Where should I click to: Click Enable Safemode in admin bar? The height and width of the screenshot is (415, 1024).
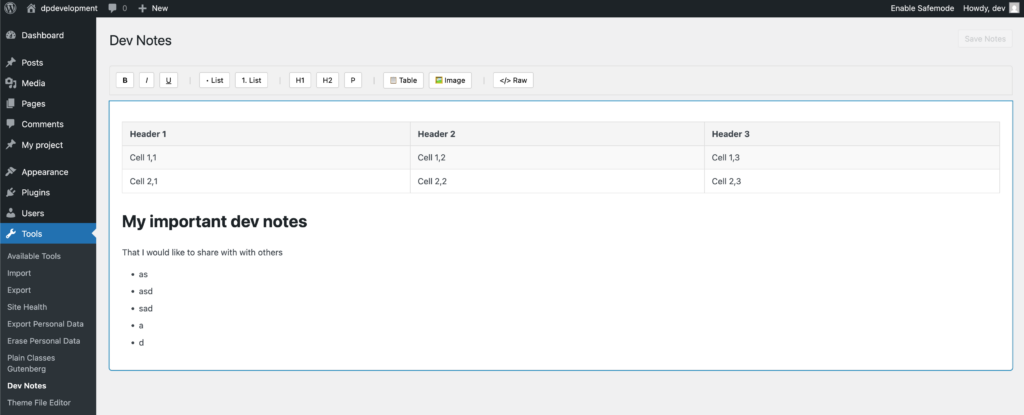pos(922,8)
